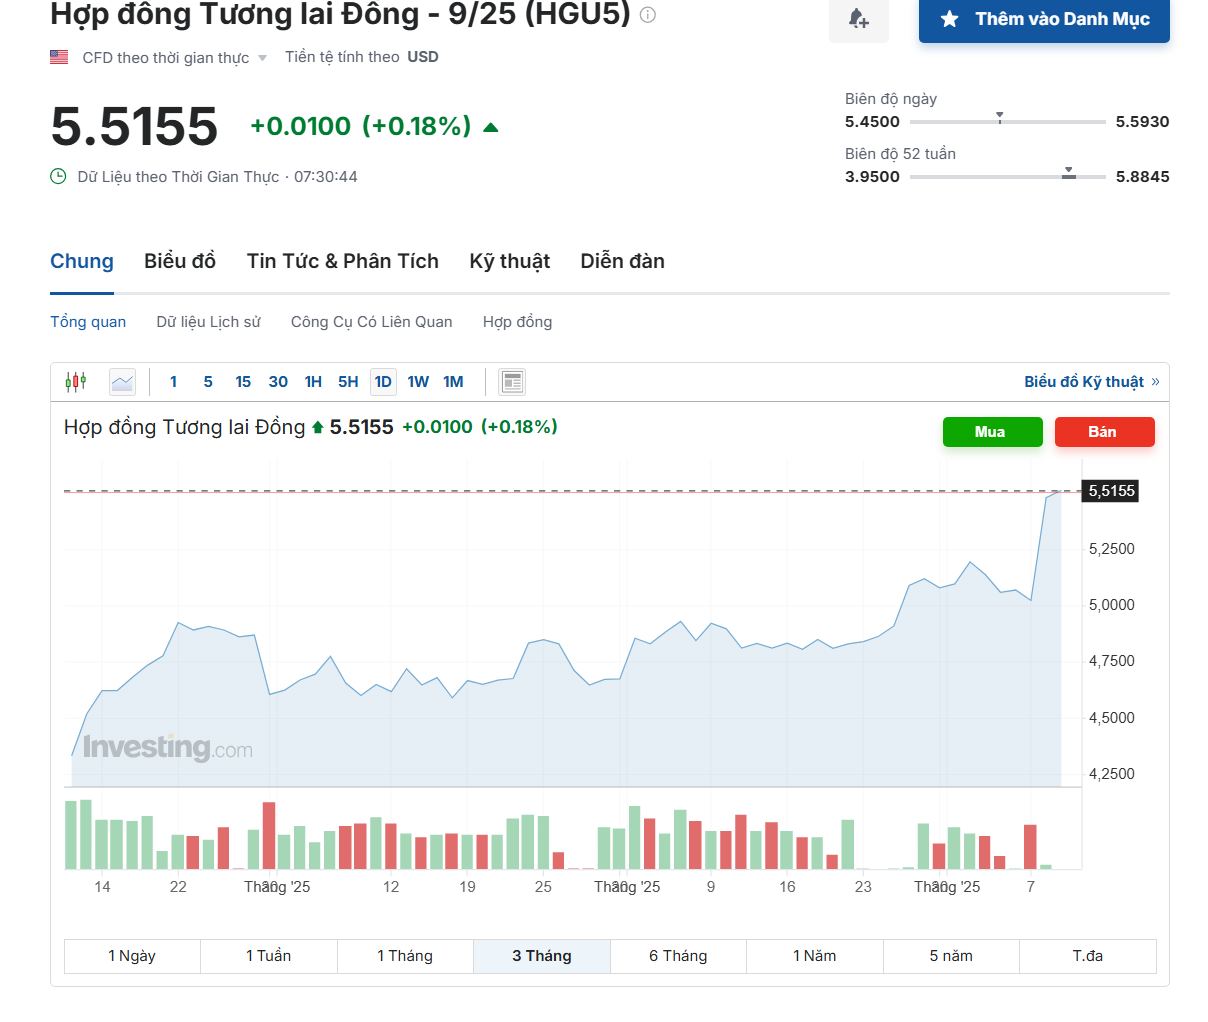This screenshot has width=1208, height=1022.
Task: Click the real-time data clock icon
Action: tap(59, 177)
